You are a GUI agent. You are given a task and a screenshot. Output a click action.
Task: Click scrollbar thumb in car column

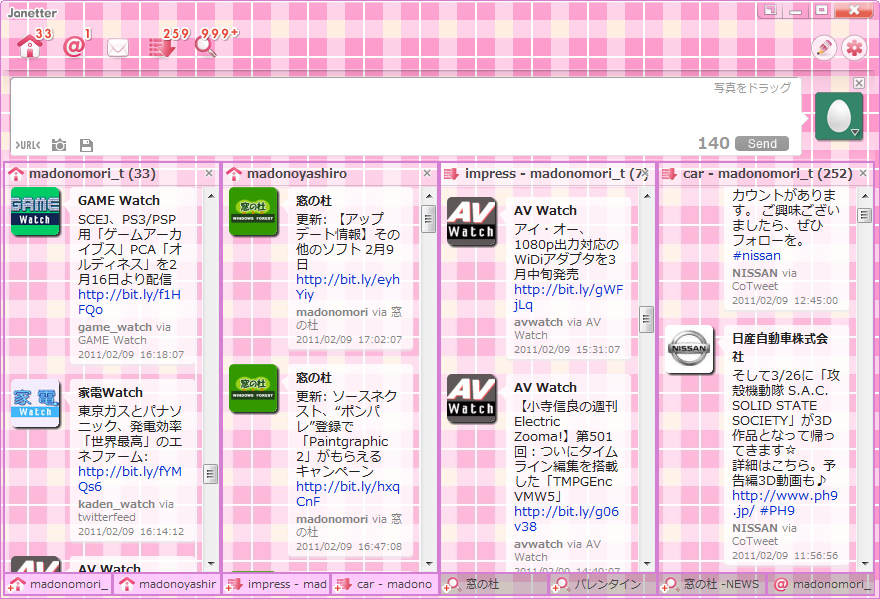click(864, 215)
